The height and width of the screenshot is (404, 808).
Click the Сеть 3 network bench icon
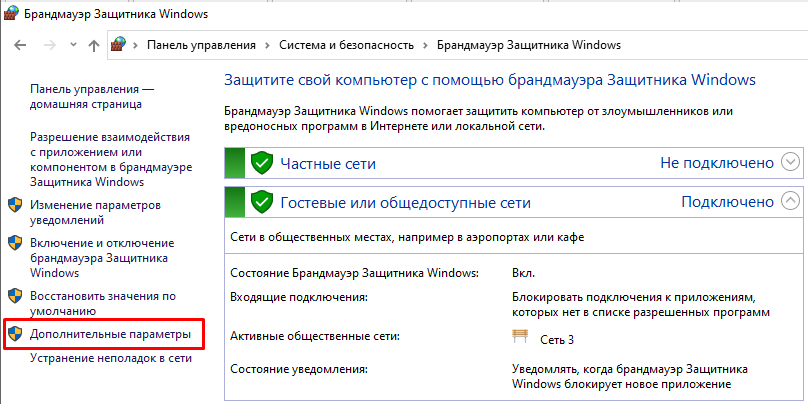pos(519,339)
